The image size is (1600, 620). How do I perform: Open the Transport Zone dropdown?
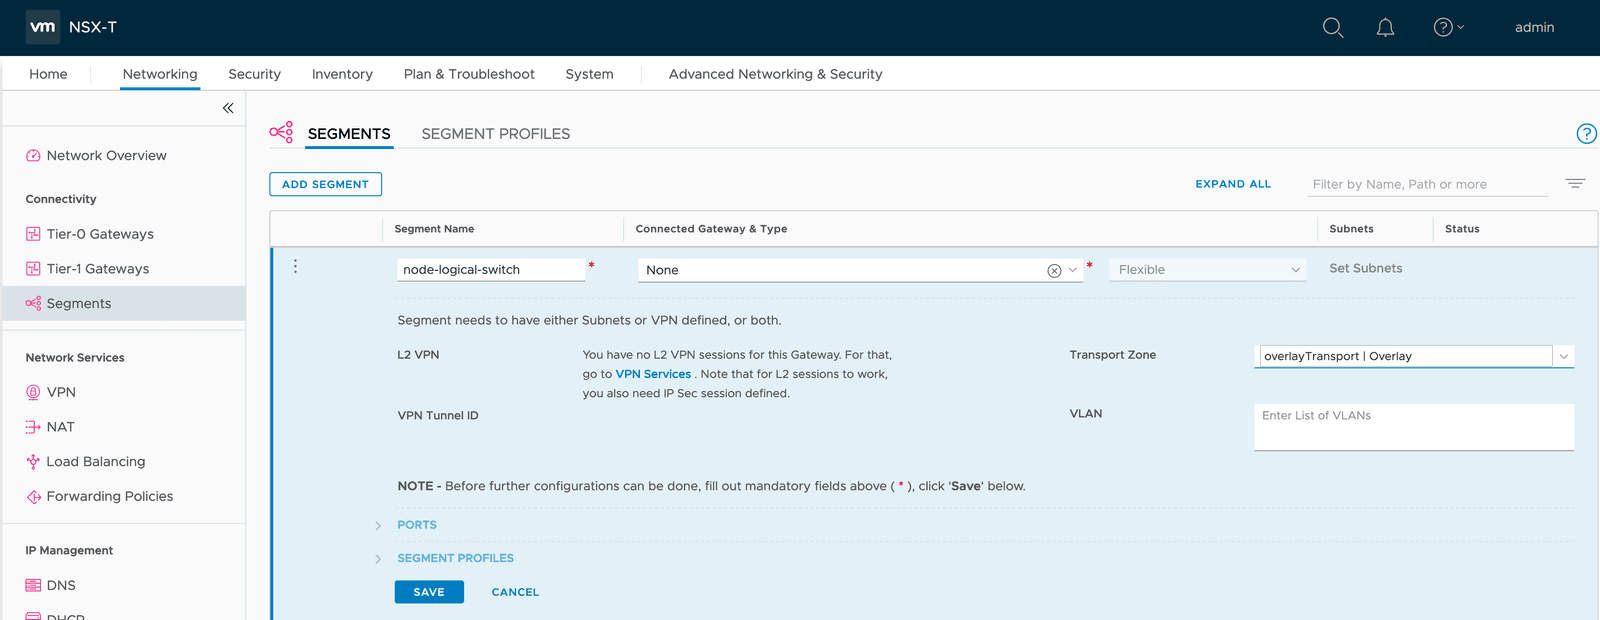[x=1563, y=356]
